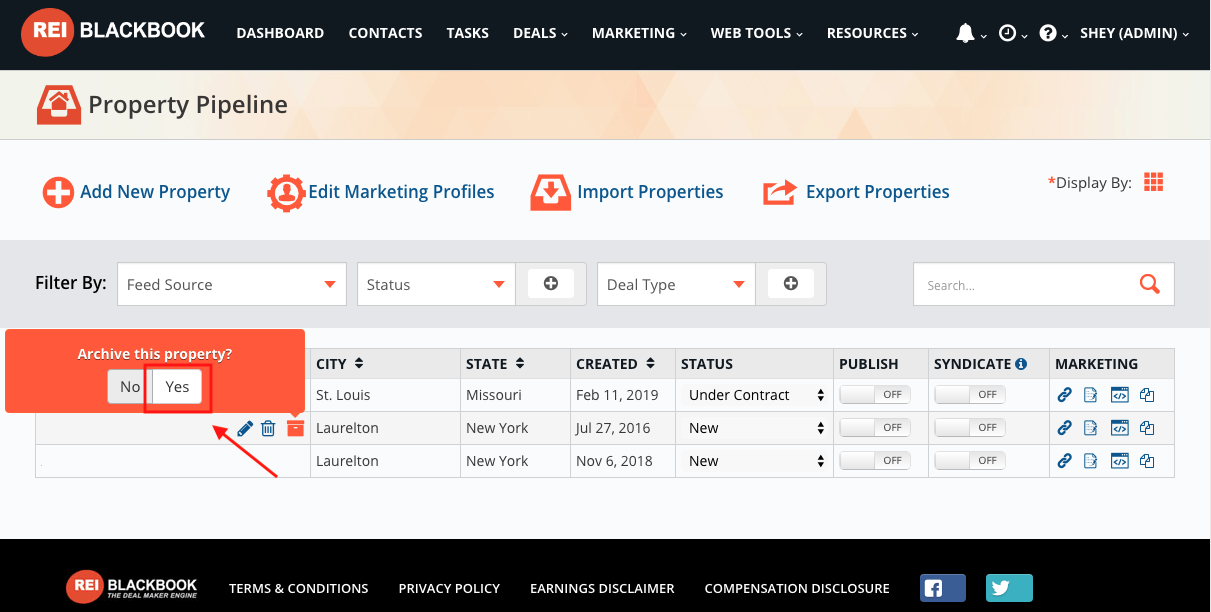Click Add New Property
Image resolution: width=1211 pixels, height=612 pixels.
coord(136,192)
